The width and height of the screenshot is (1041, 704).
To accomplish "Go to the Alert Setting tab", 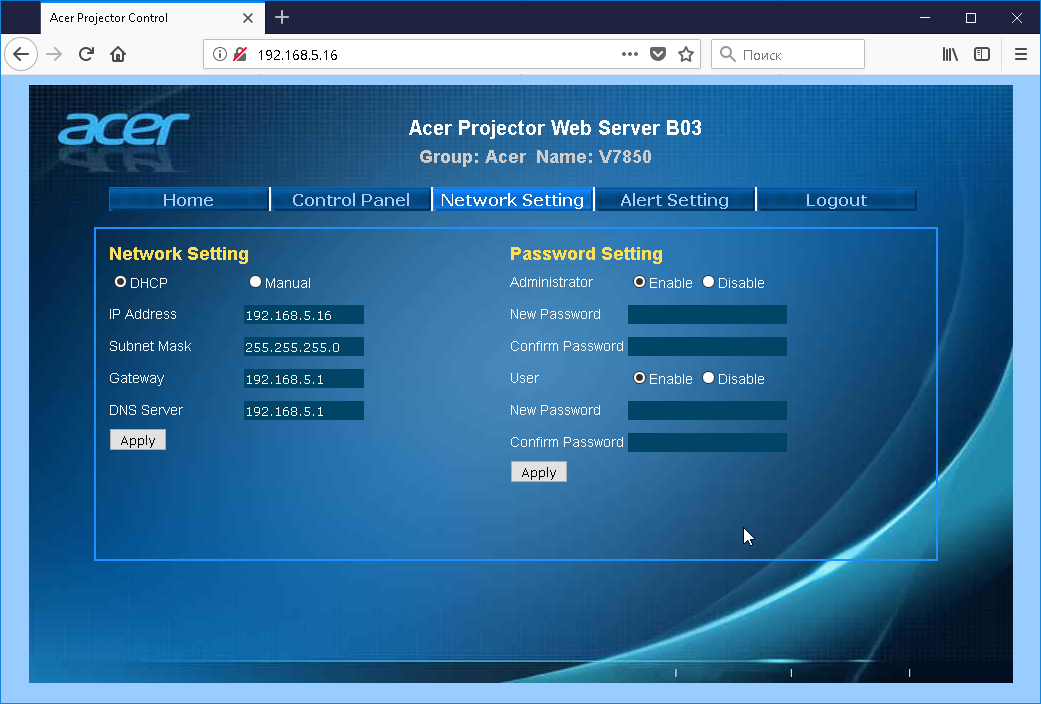I will [675, 199].
